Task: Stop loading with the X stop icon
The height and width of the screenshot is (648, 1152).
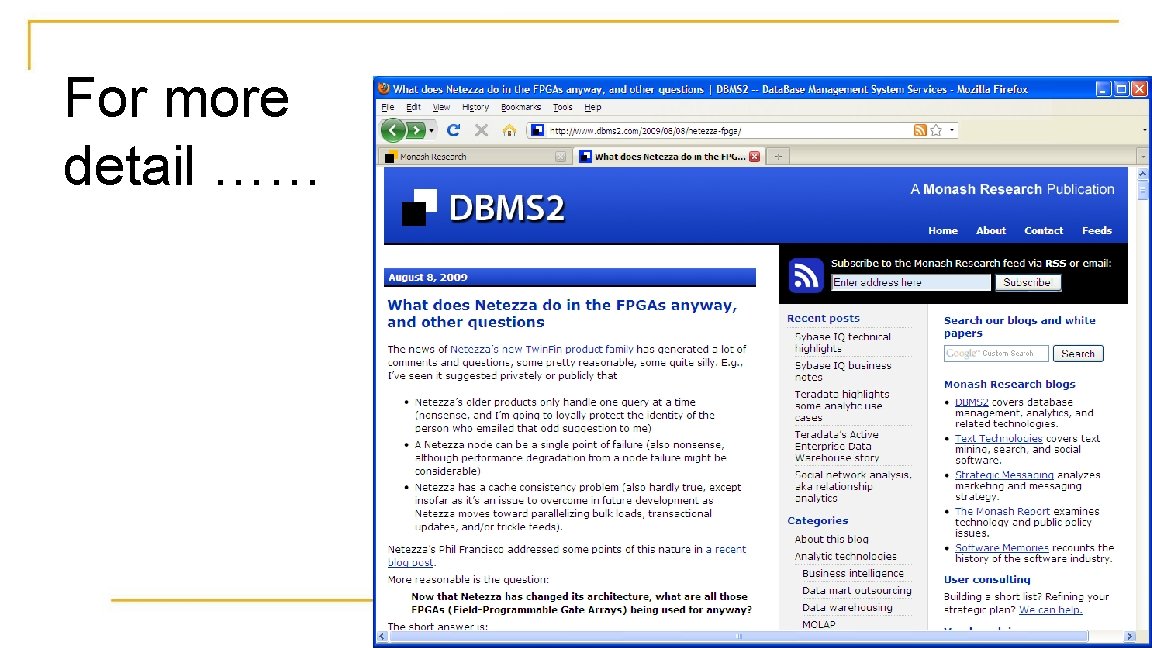Action: (481, 130)
